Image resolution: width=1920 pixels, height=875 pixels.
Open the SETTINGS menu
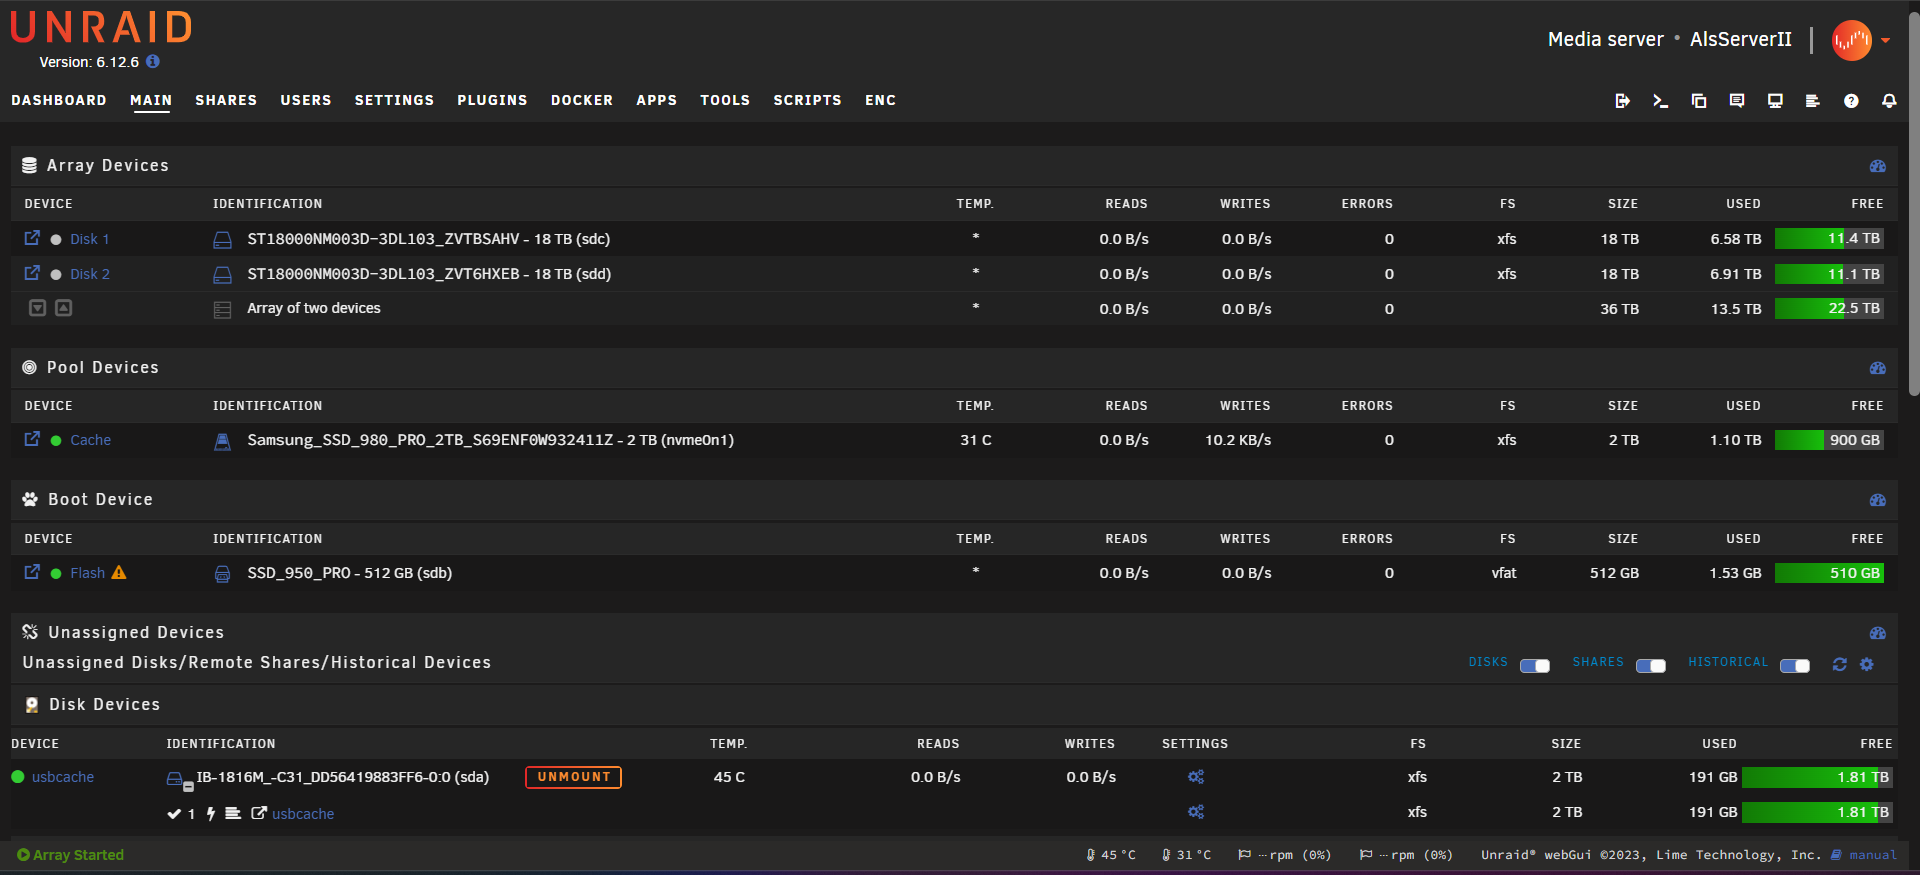[x=394, y=100]
